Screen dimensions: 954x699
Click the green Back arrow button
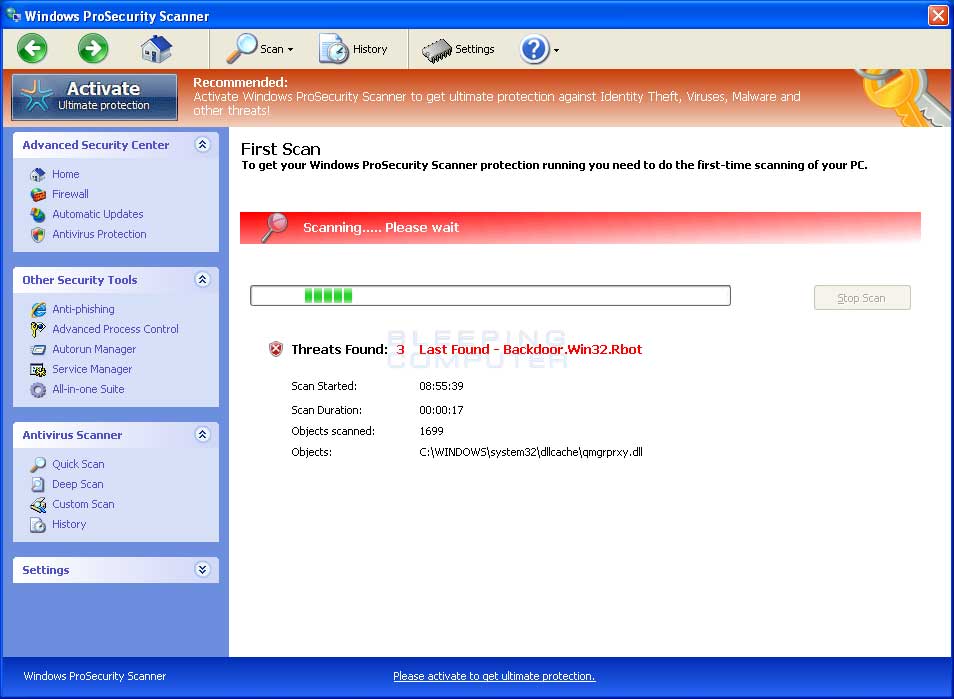pos(32,49)
